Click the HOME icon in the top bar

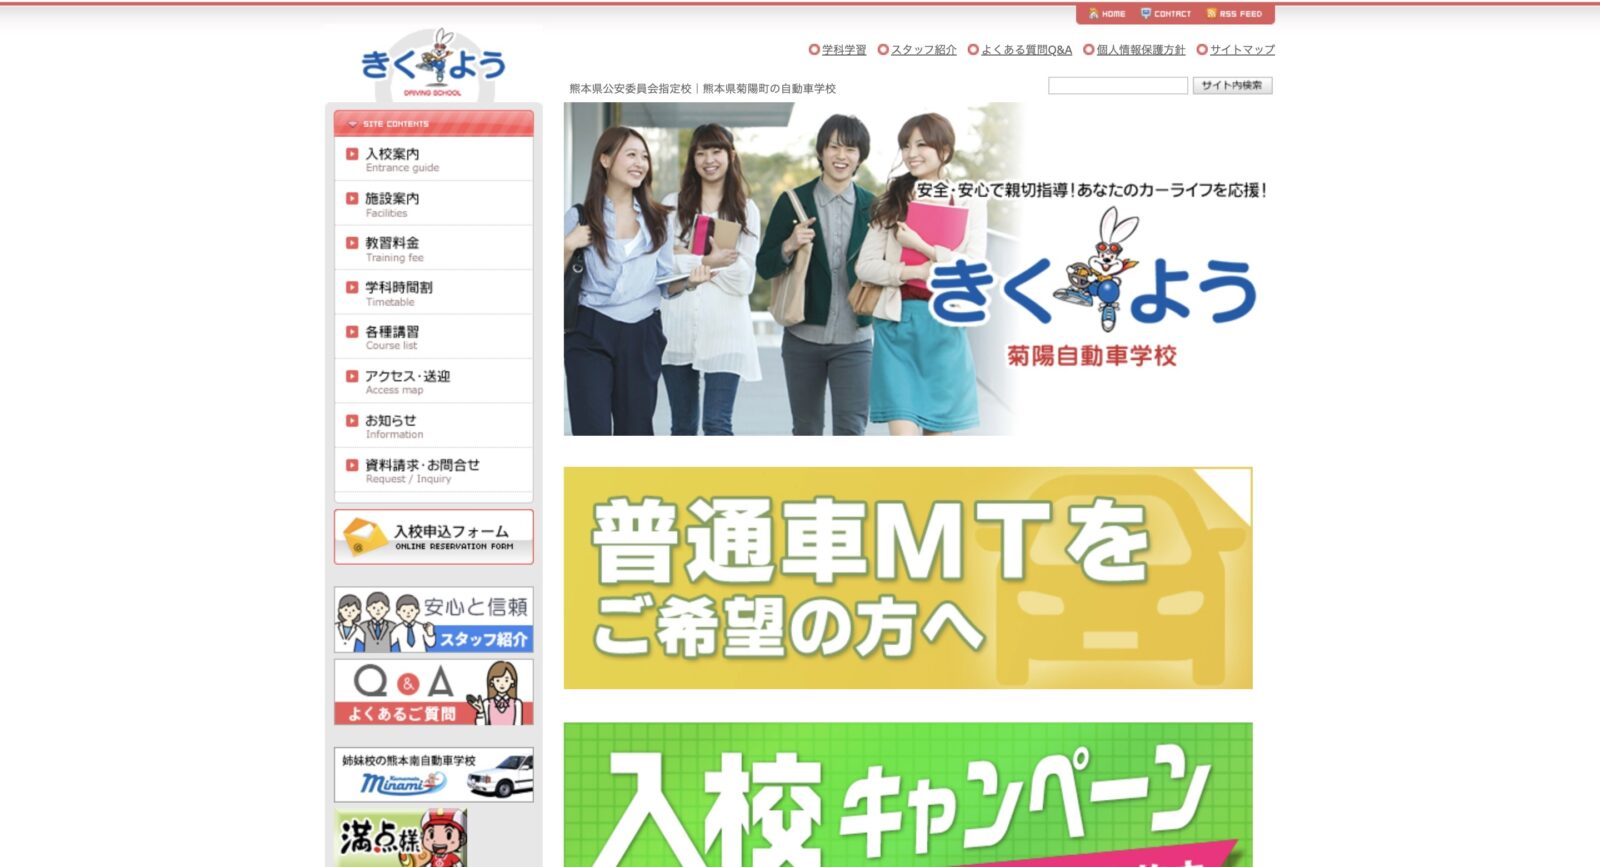click(1093, 14)
